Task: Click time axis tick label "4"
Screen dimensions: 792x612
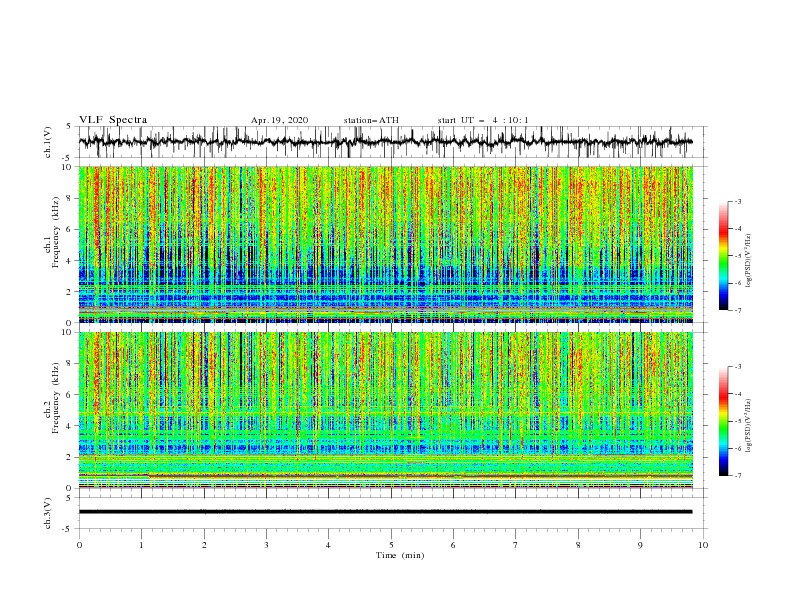Action: (328, 545)
